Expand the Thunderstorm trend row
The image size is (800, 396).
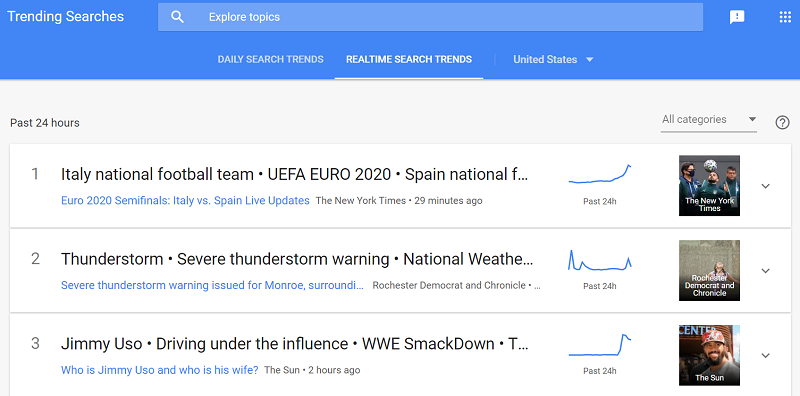click(x=765, y=270)
